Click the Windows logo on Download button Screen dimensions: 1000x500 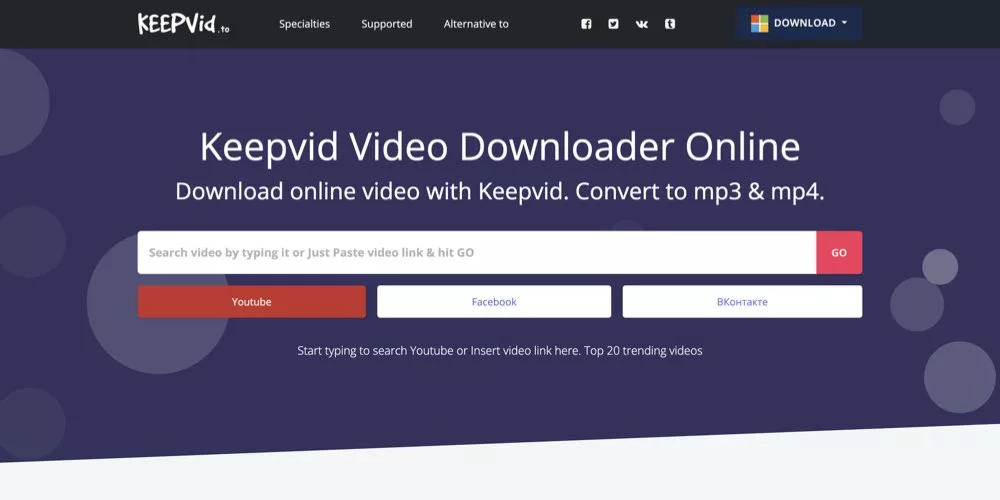point(759,24)
